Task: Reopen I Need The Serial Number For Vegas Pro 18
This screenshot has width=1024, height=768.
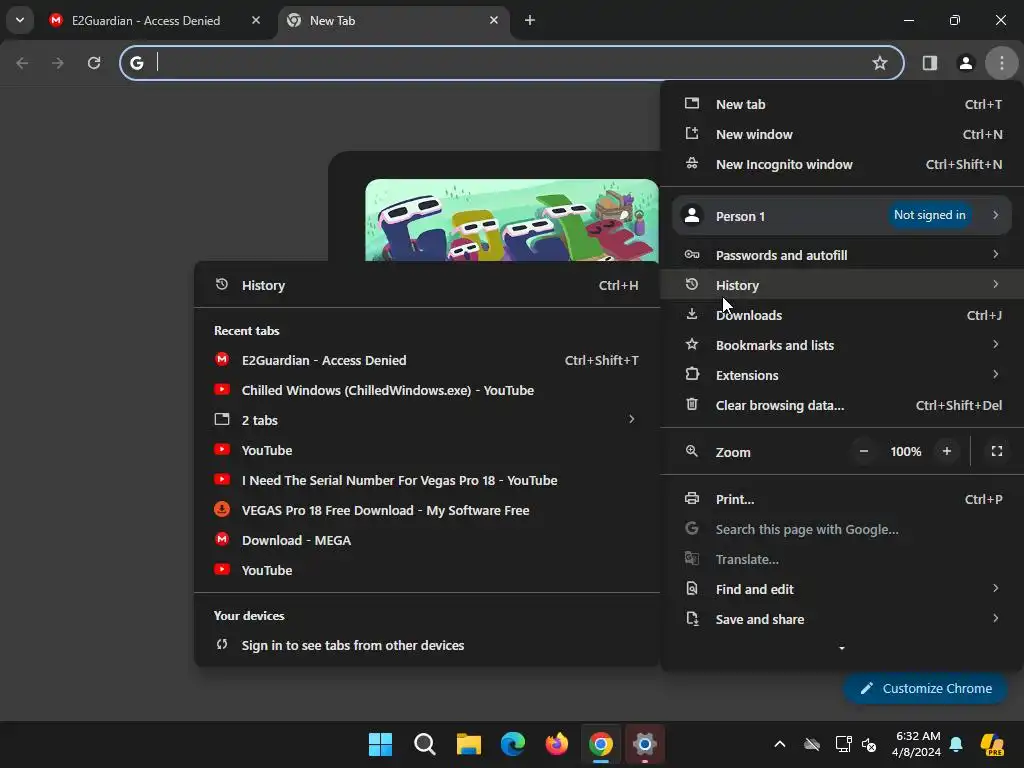Action: [x=426, y=480]
